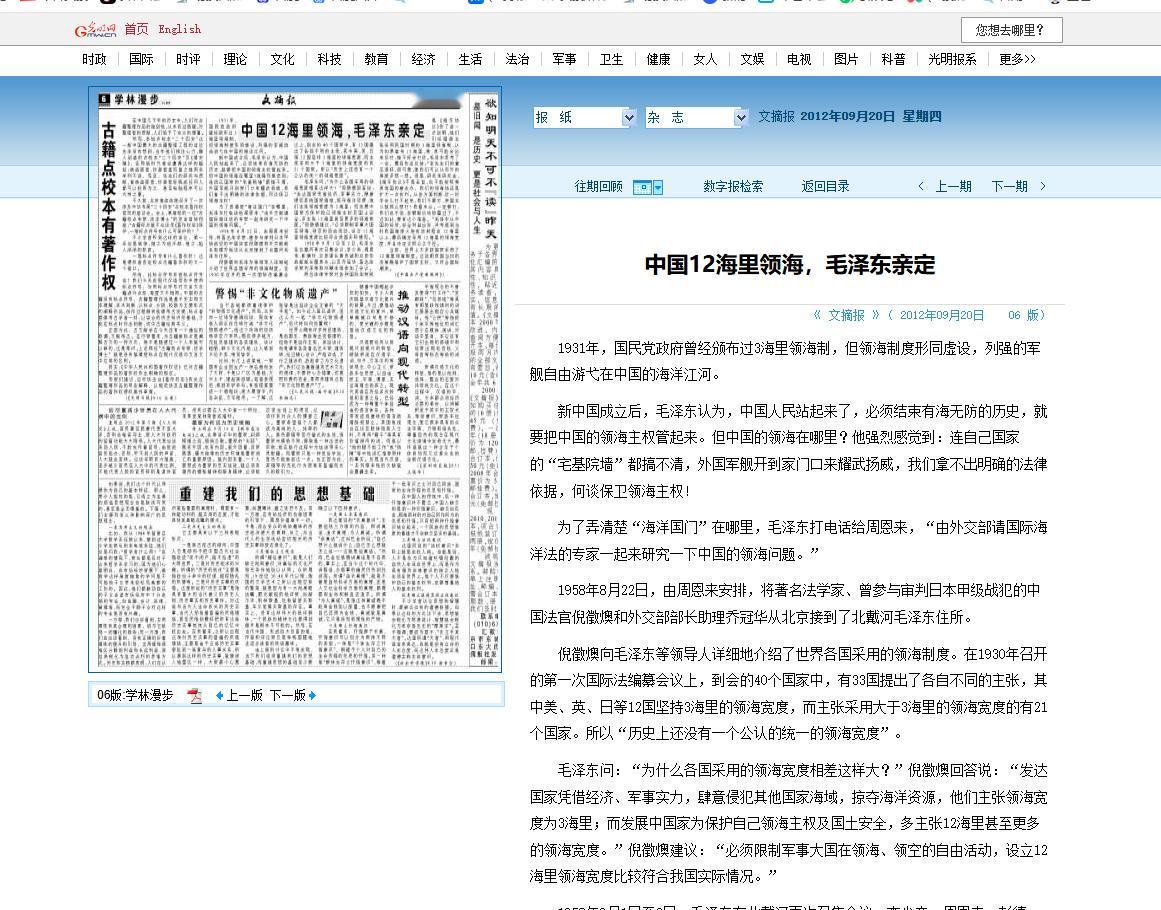Click the calendar icon beside 往期回顾
Screen dimensions: 1161x910
[x=642, y=187]
